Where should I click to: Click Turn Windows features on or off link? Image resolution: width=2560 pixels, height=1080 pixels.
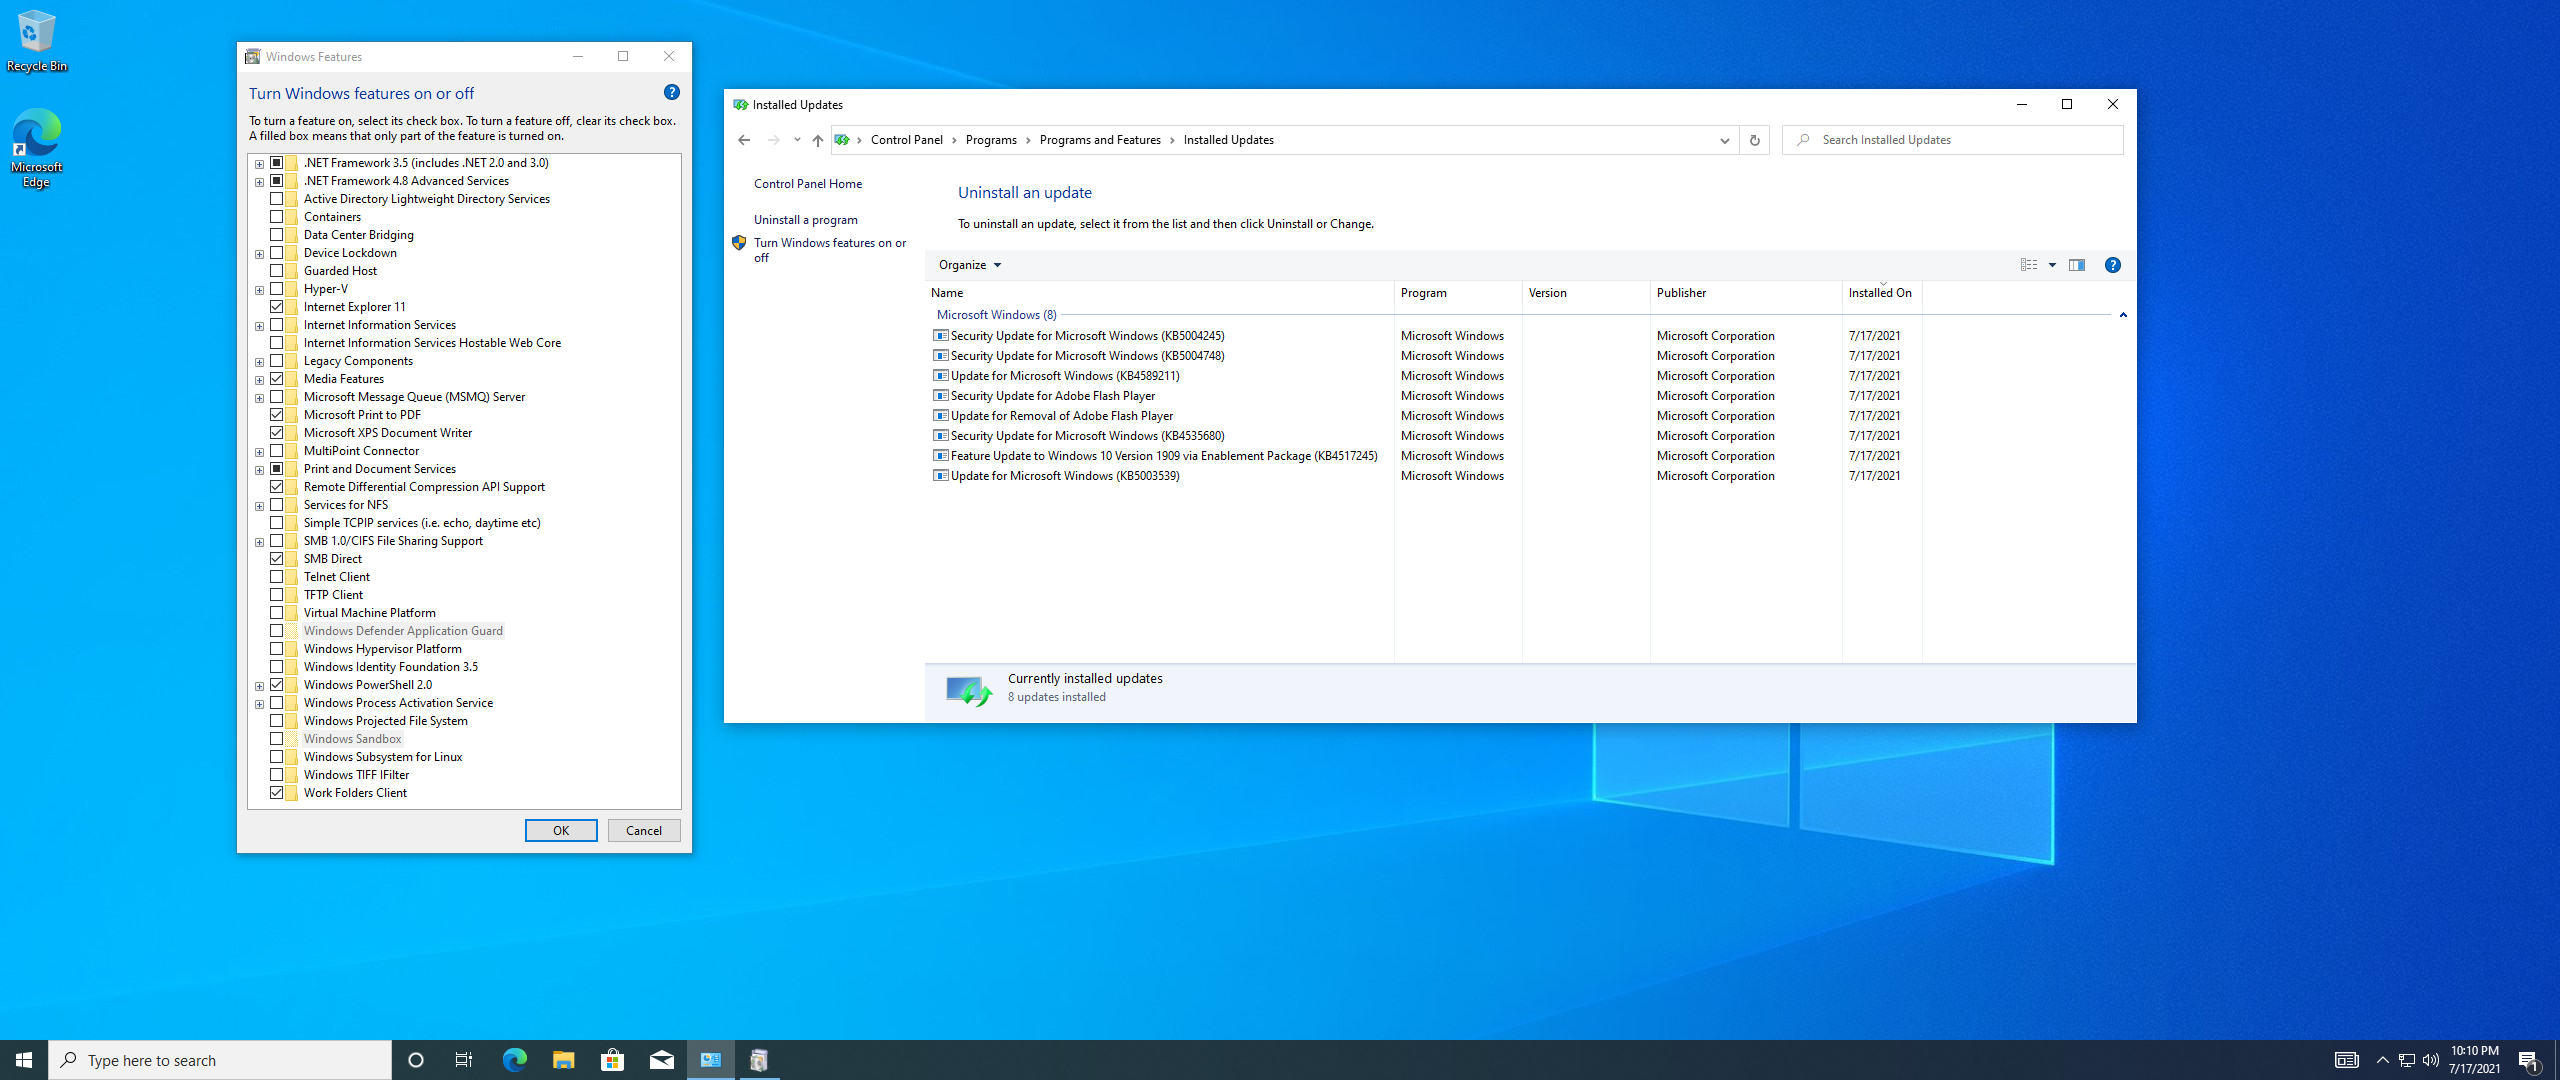coord(830,250)
